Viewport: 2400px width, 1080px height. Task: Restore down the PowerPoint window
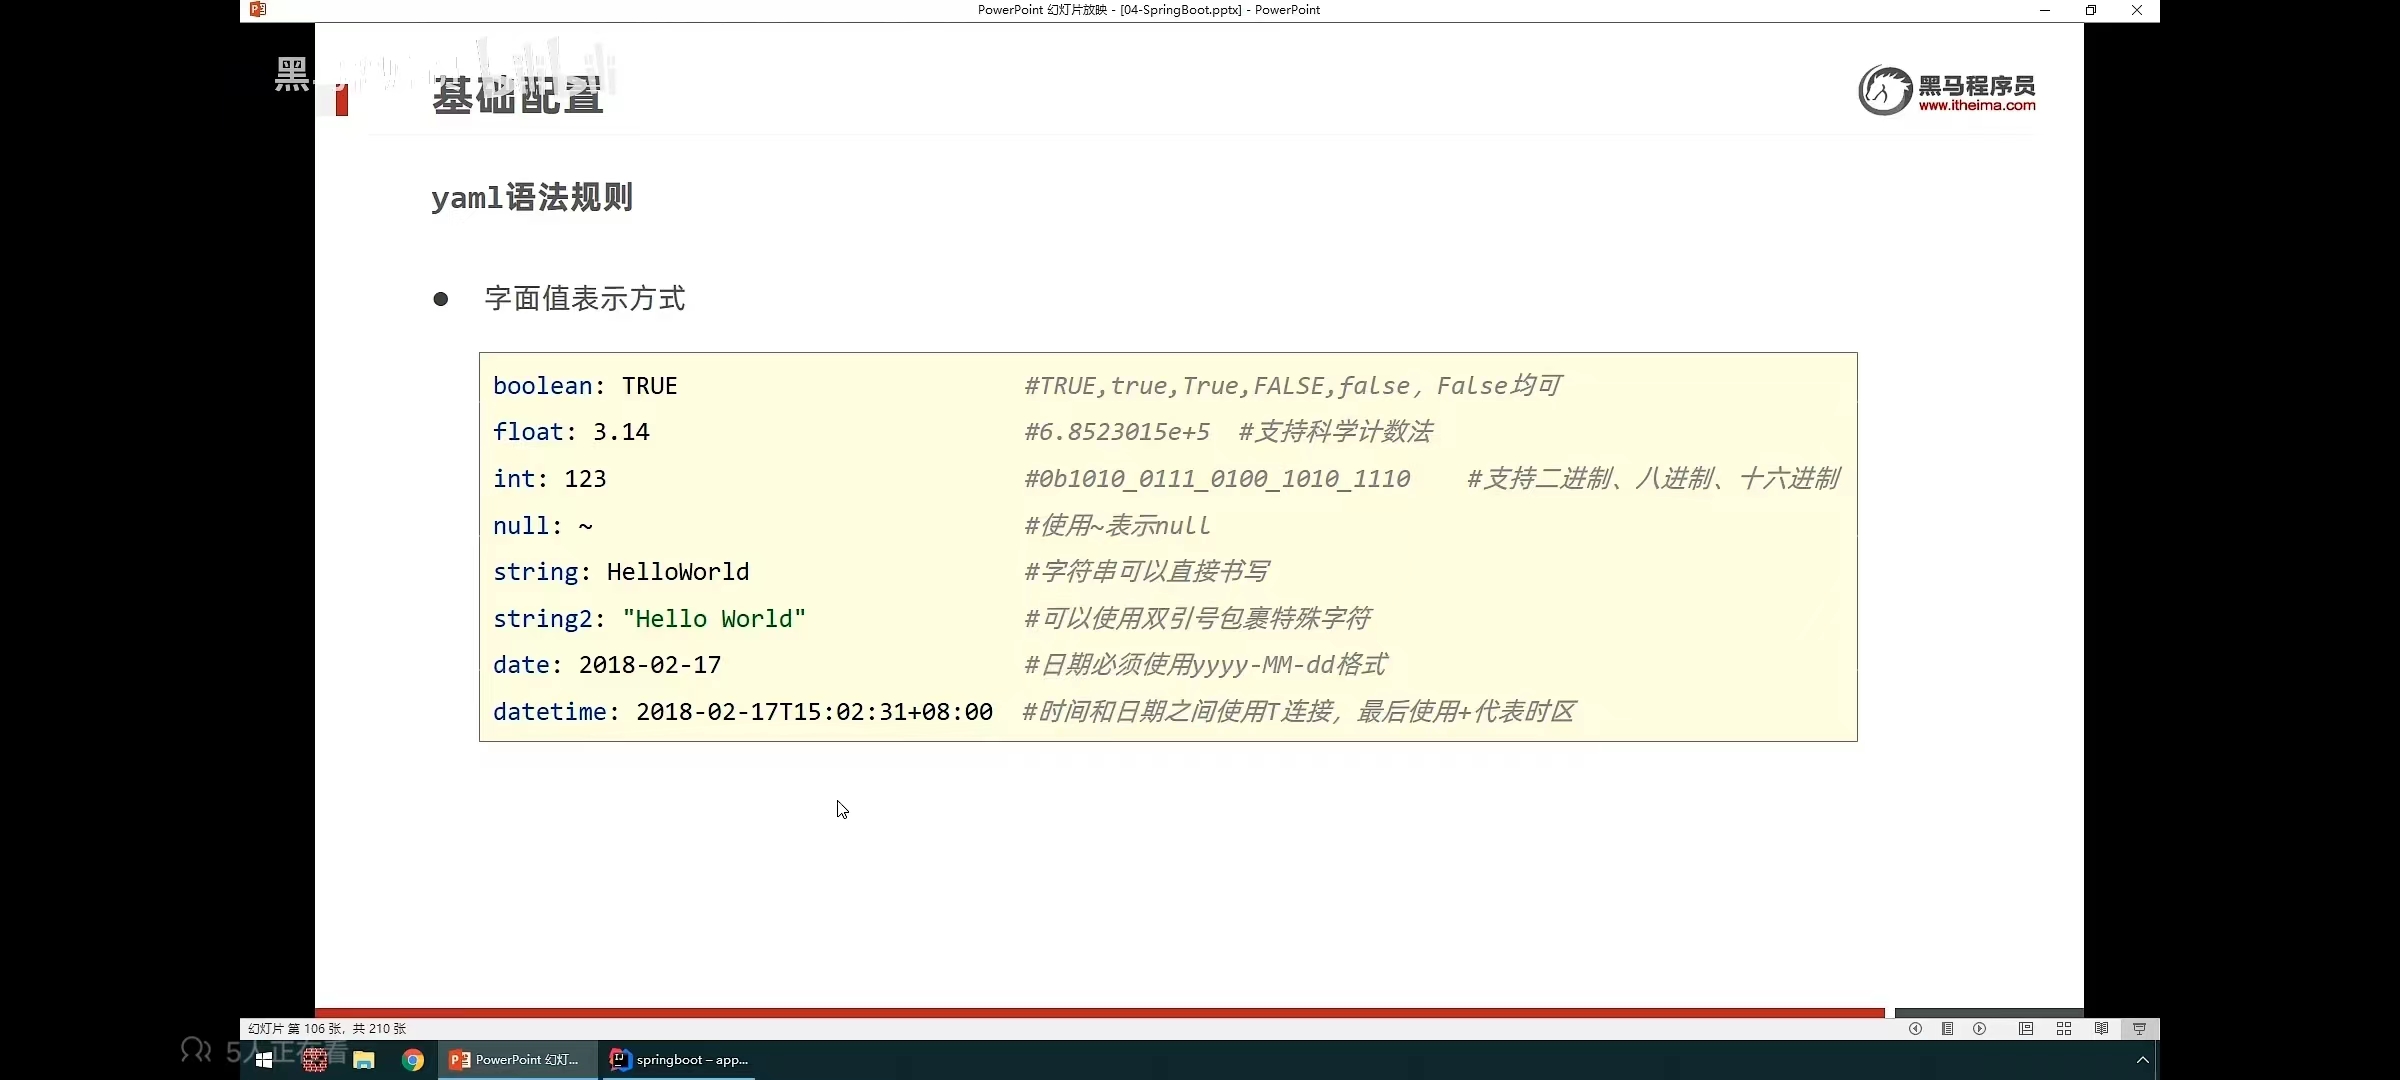click(2090, 10)
